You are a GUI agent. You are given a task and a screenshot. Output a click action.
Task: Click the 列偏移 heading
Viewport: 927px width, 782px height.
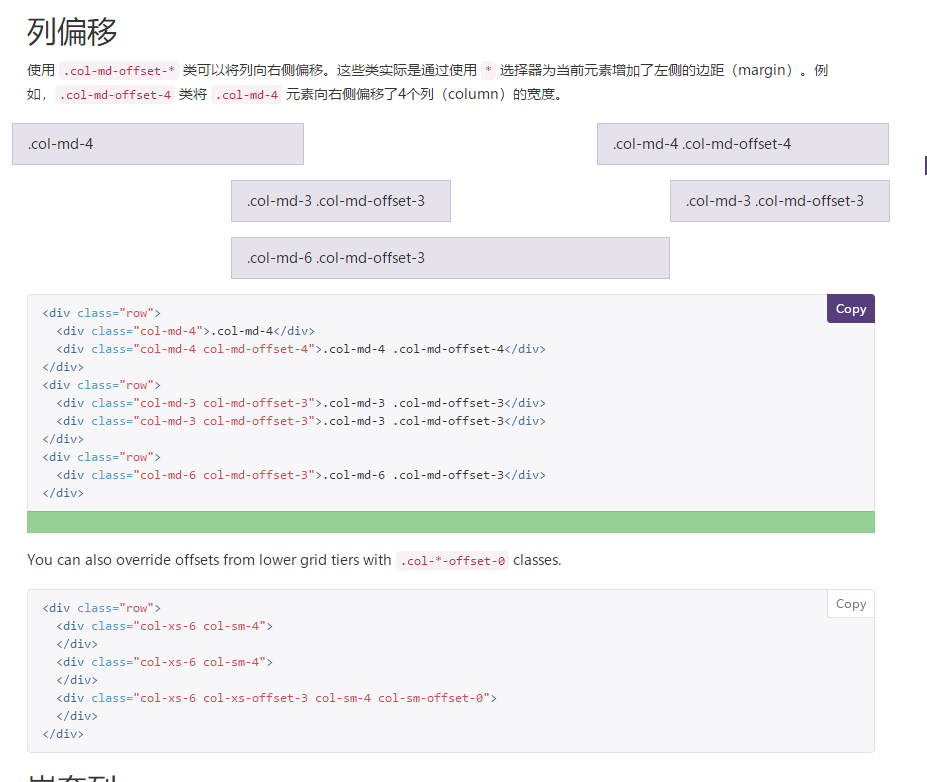coord(71,31)
